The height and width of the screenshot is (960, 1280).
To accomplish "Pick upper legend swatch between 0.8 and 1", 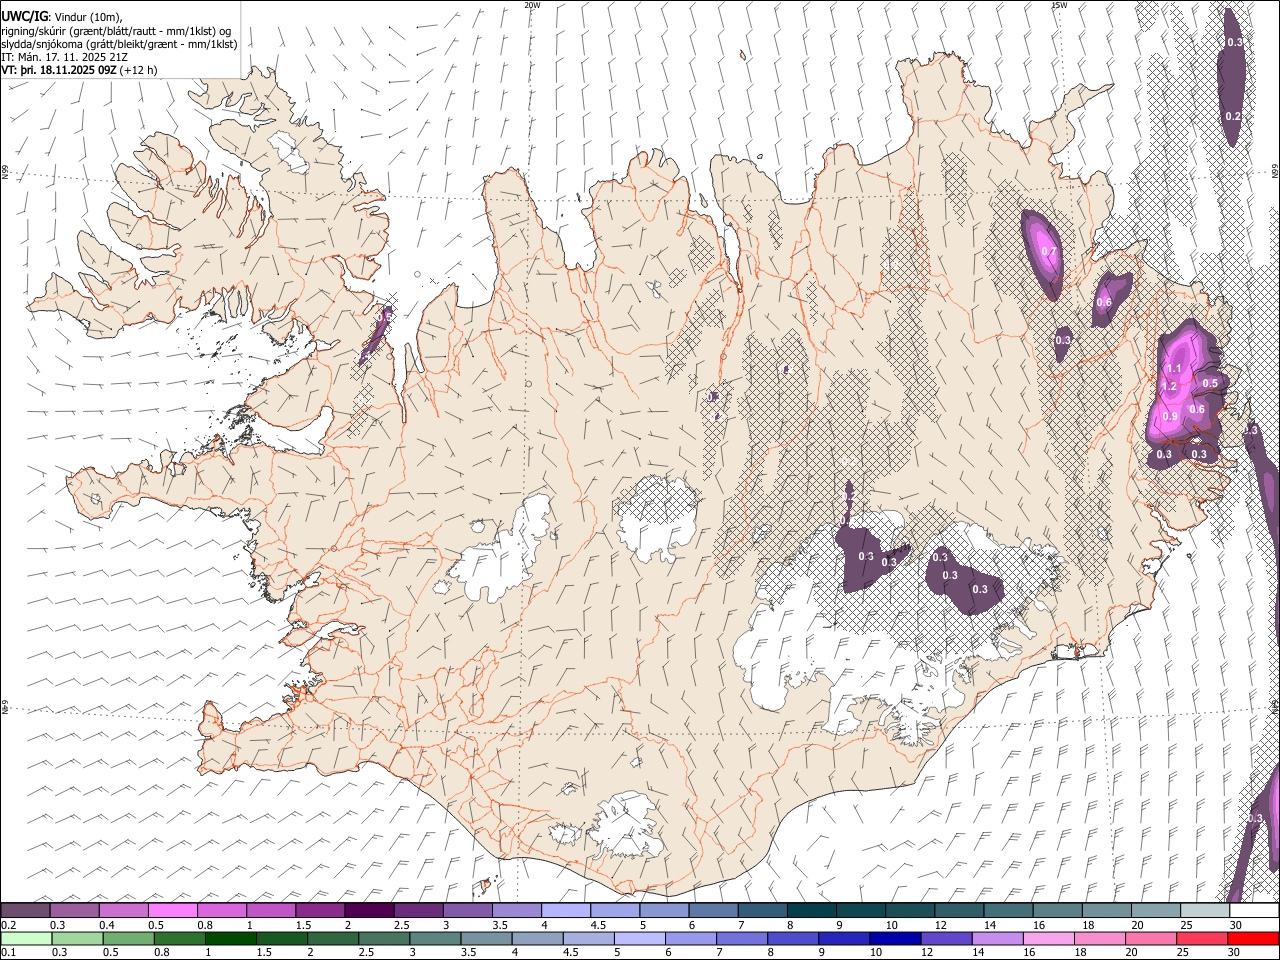I will click(221, 911).
